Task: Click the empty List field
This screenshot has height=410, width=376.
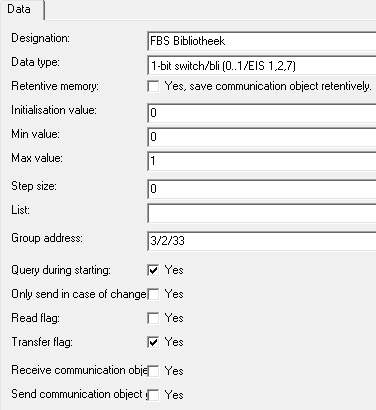Action: 262,213
